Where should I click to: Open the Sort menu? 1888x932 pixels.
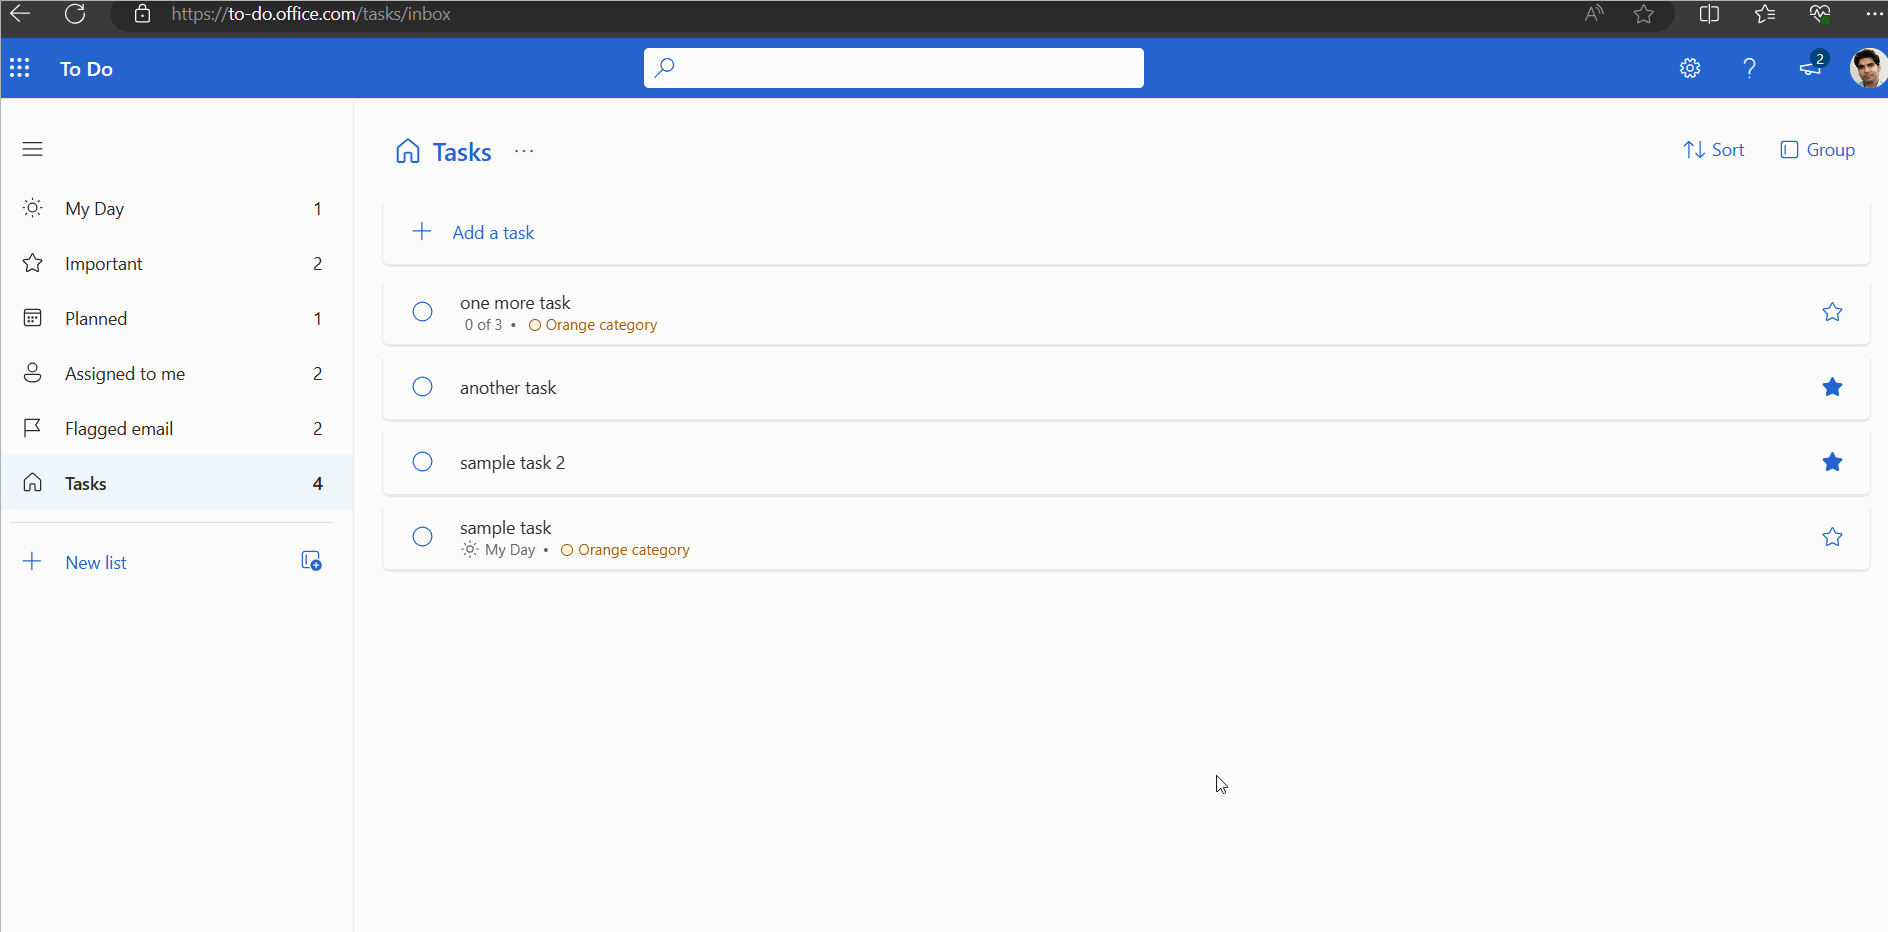click(x=1714, y=149)
